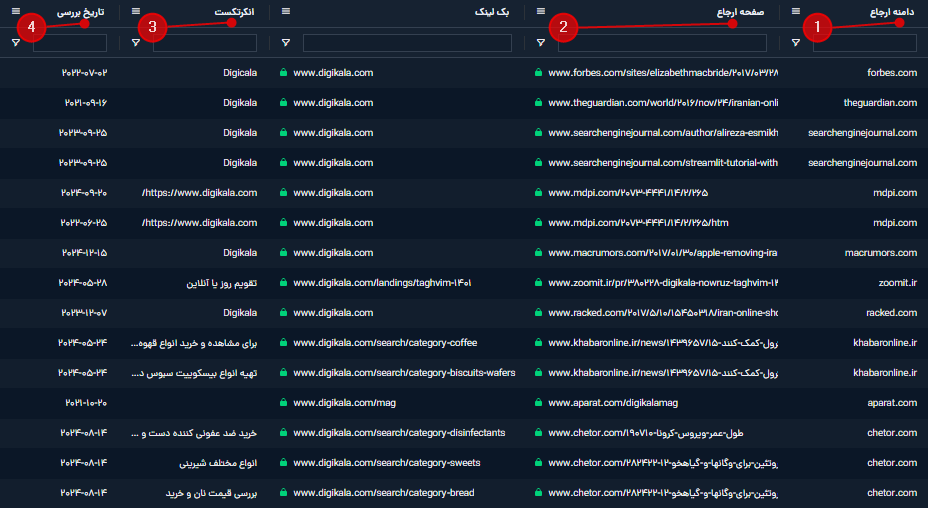Open the www.digikala.com/search/category-bread backlink
This screenshot has height=508, width=928.
pyautogui.click(x=384, y=493)
